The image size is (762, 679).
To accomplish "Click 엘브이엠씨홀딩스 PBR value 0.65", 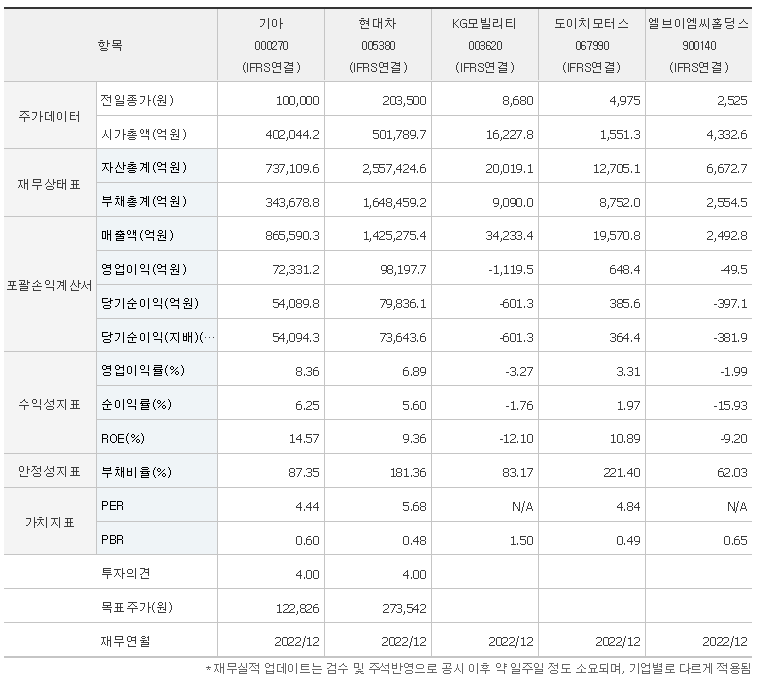I will [735, 540].
